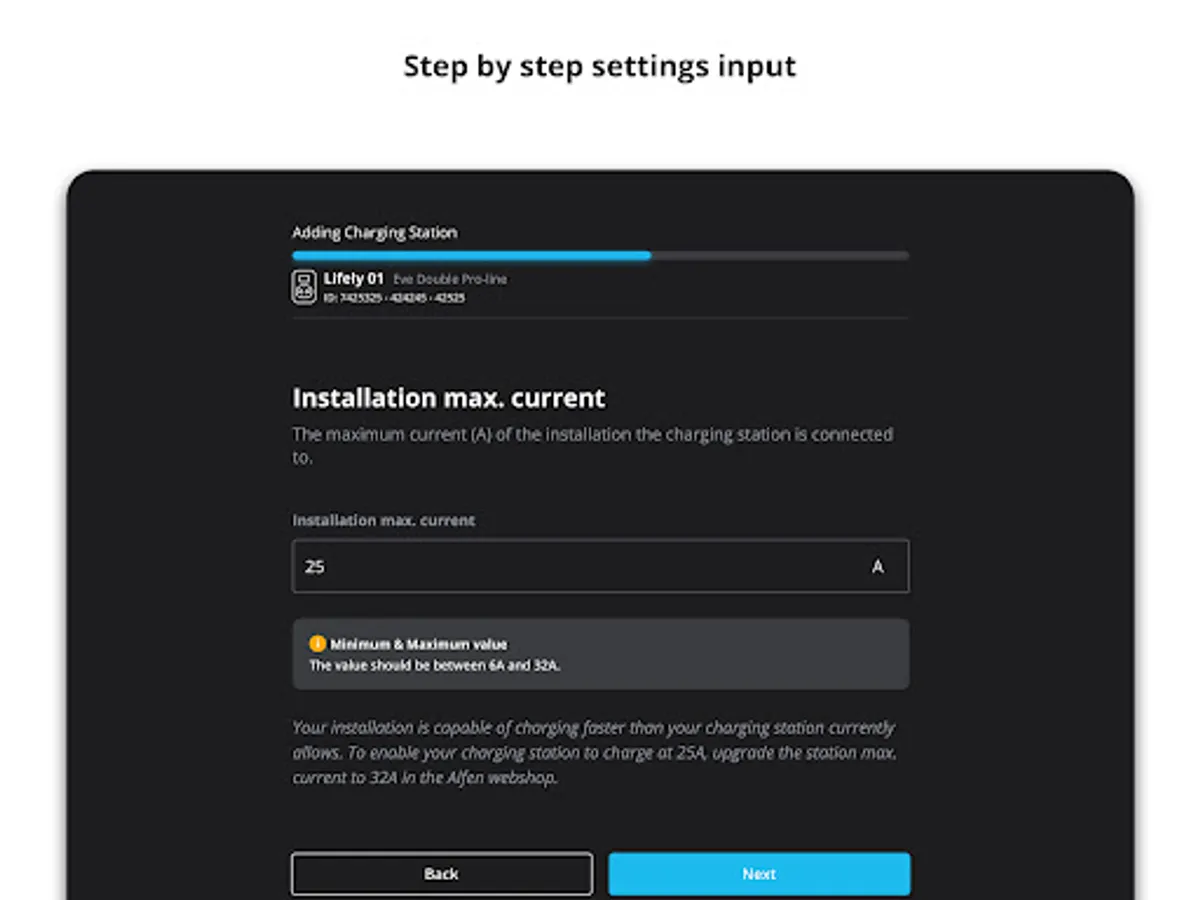
Task: Click the station ID number text
Action: [394, 298]
